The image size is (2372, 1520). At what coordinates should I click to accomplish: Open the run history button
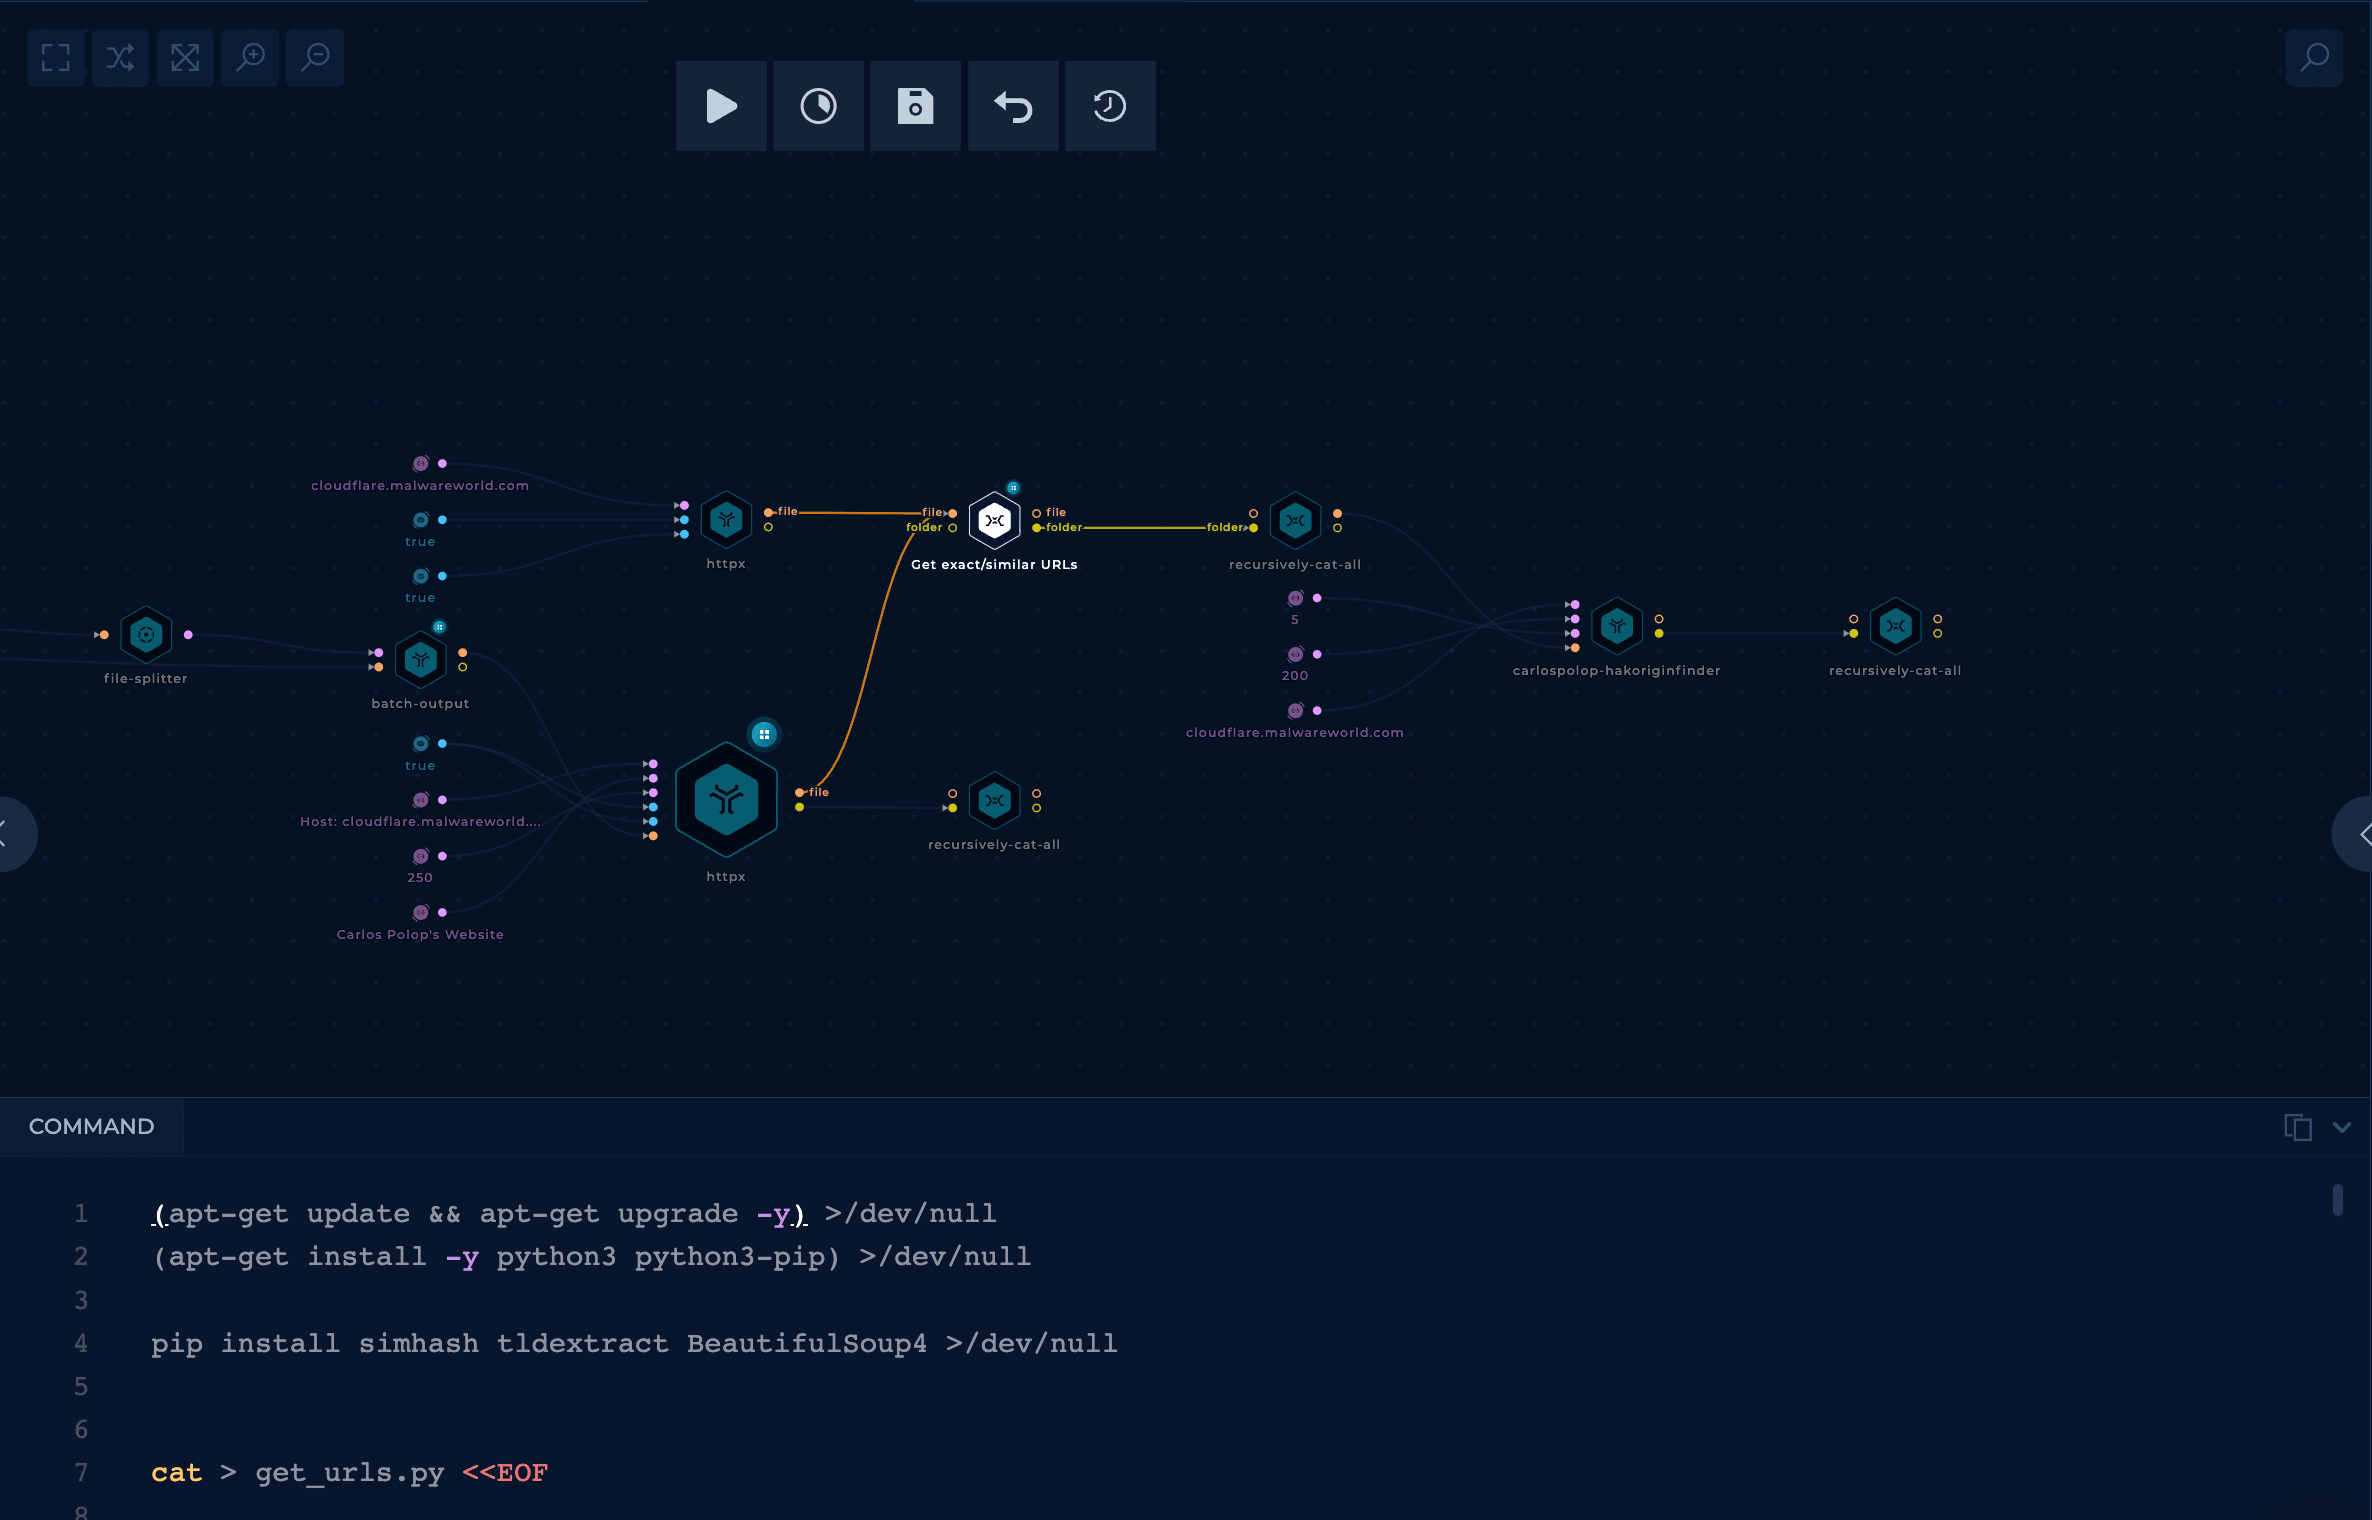click(1110, 106)
